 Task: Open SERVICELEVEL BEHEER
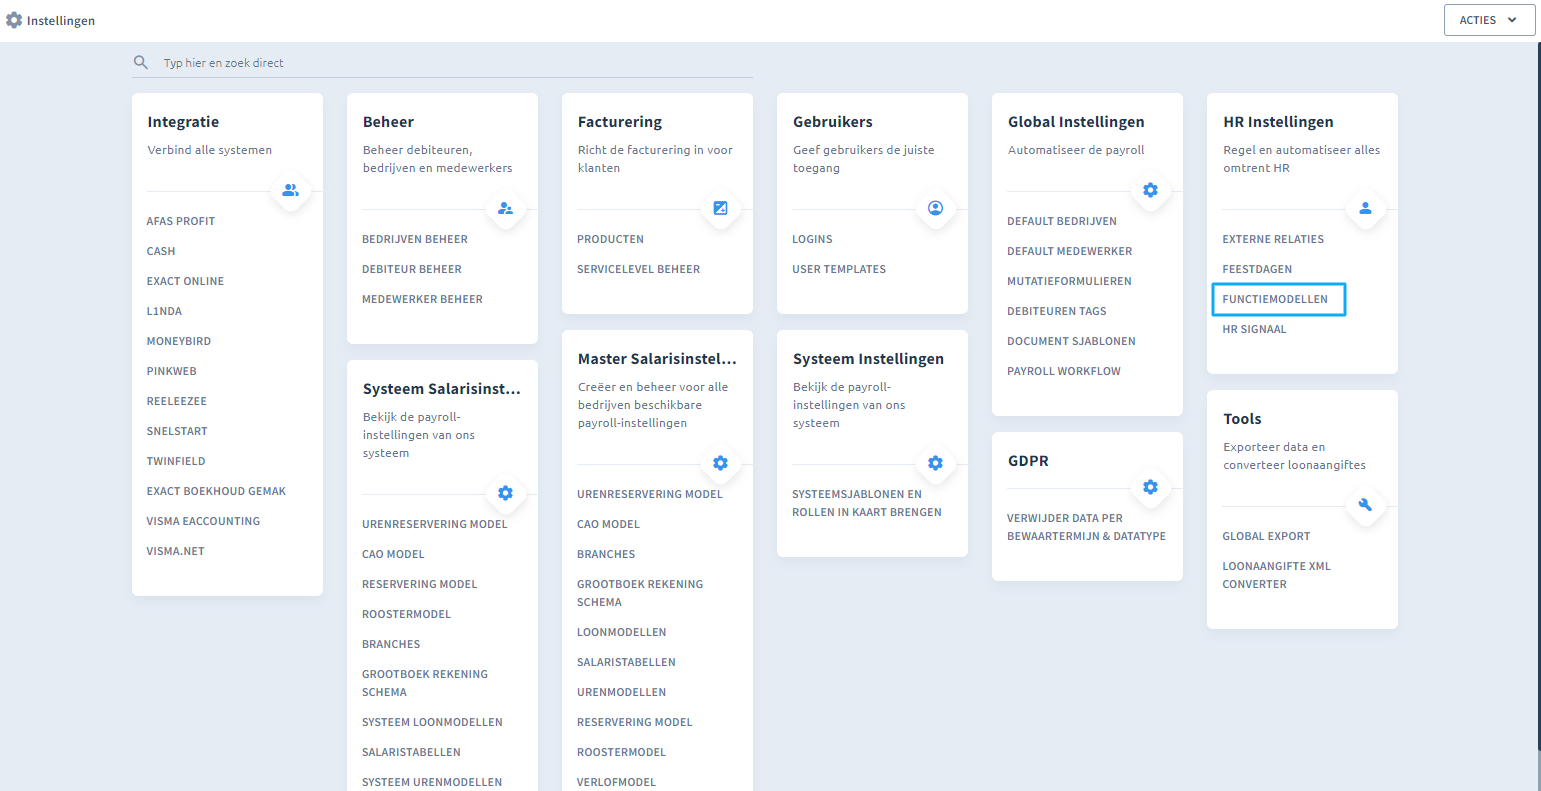pyautogui.click(x=638, y=269)
